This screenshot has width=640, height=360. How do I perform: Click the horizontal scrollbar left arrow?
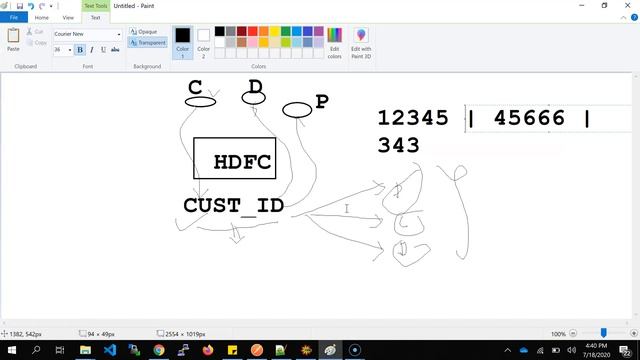[x=3, y=322]
